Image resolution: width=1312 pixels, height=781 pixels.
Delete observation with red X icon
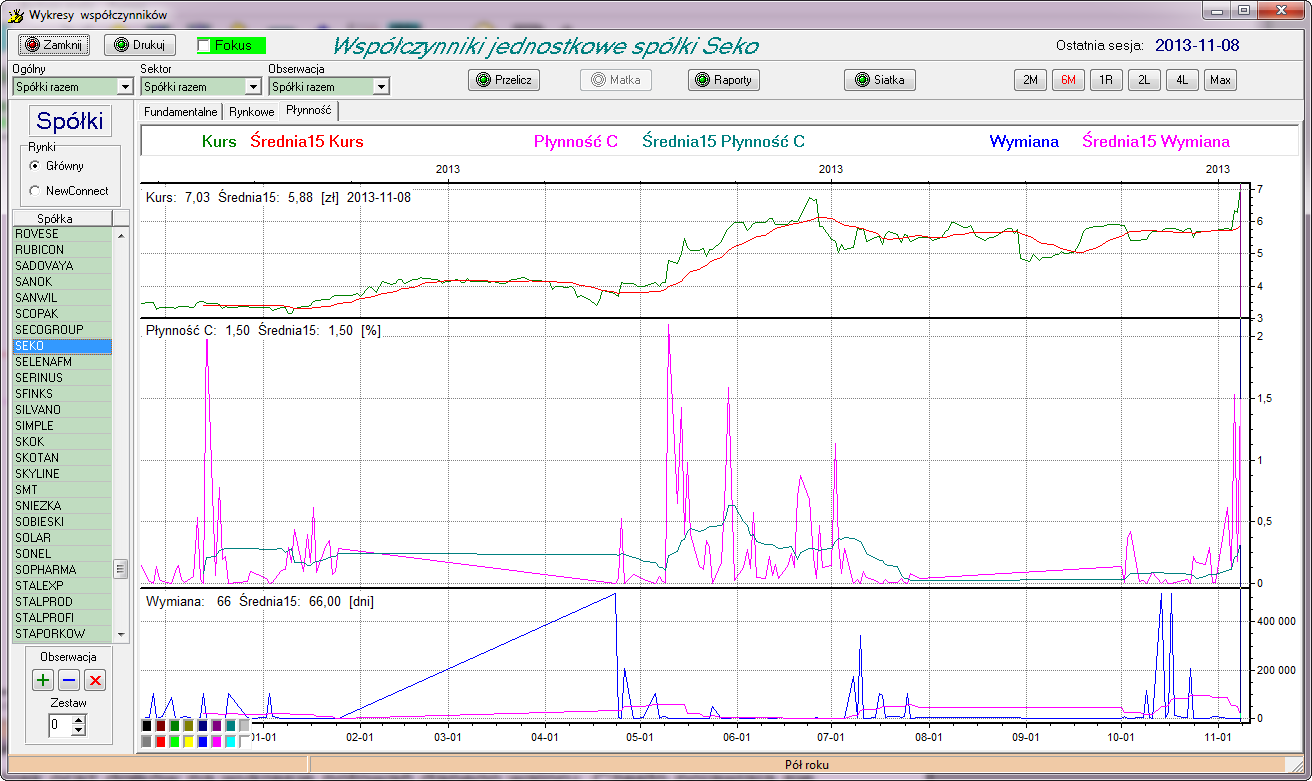tap(95, 680)
